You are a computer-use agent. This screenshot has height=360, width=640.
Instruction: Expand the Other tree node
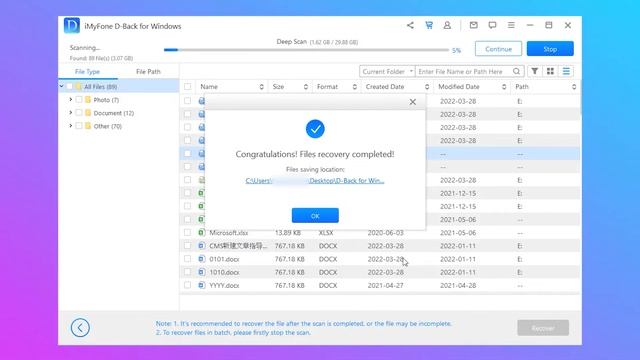(71, 126)
